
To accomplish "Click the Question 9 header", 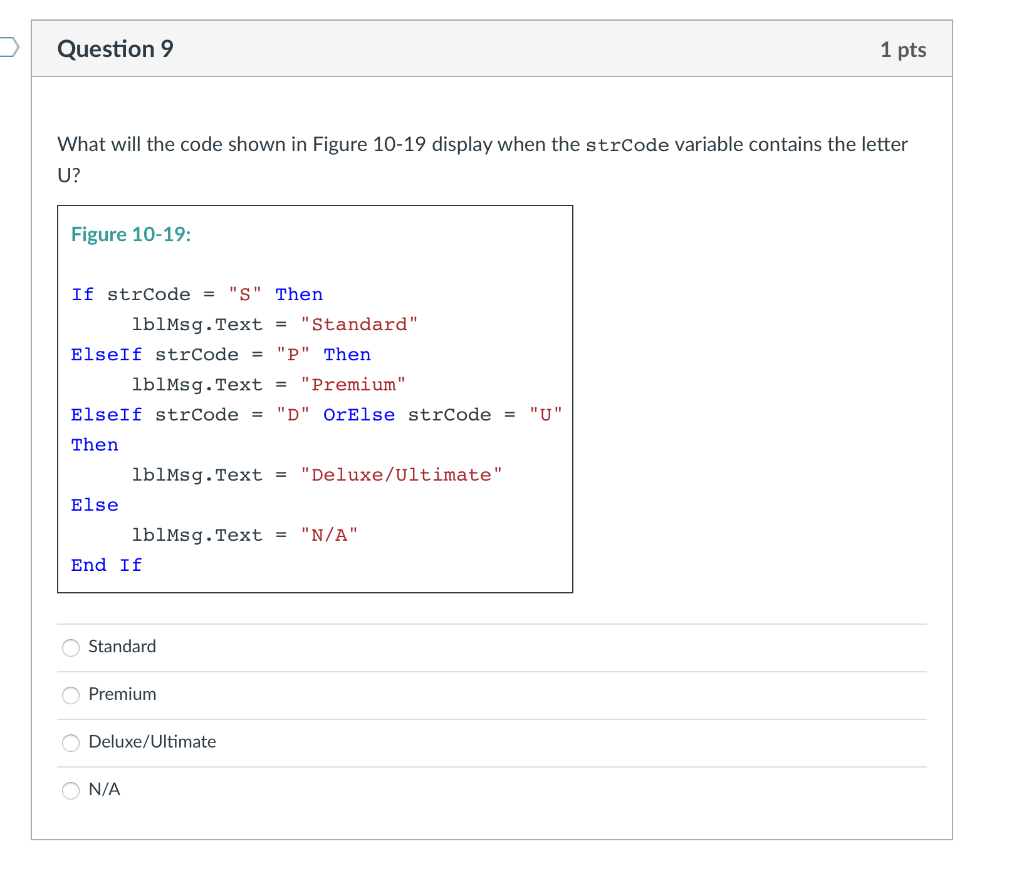I will pos(115,48).
